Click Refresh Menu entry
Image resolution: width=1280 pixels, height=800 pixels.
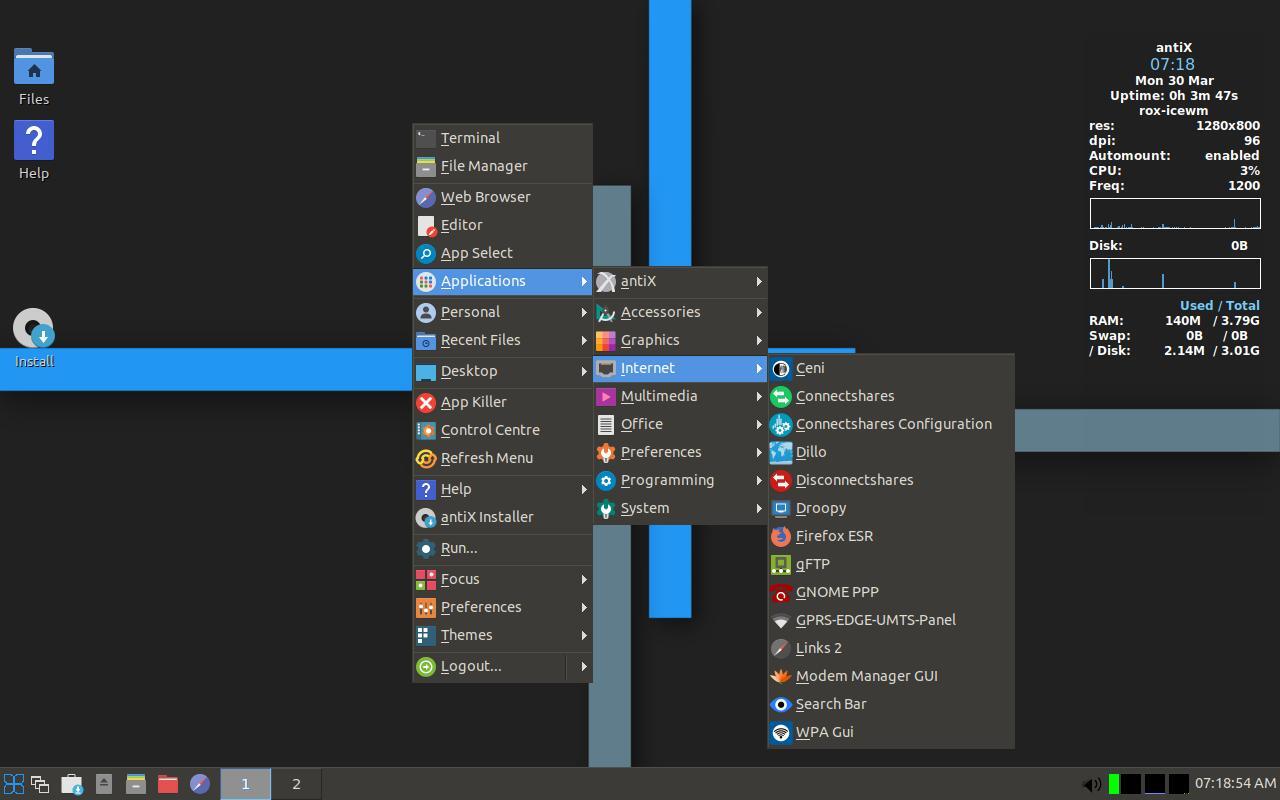(503, 458)
